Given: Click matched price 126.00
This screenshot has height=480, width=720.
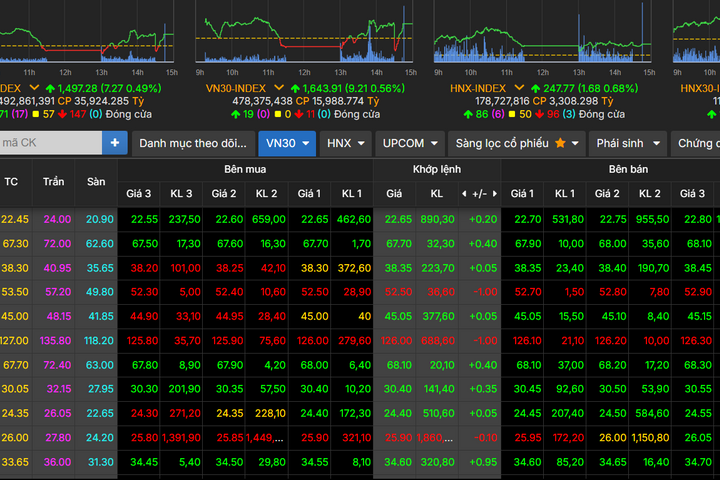Looking at the screenshot, I should pyautogui.click(x=397, y=341).
